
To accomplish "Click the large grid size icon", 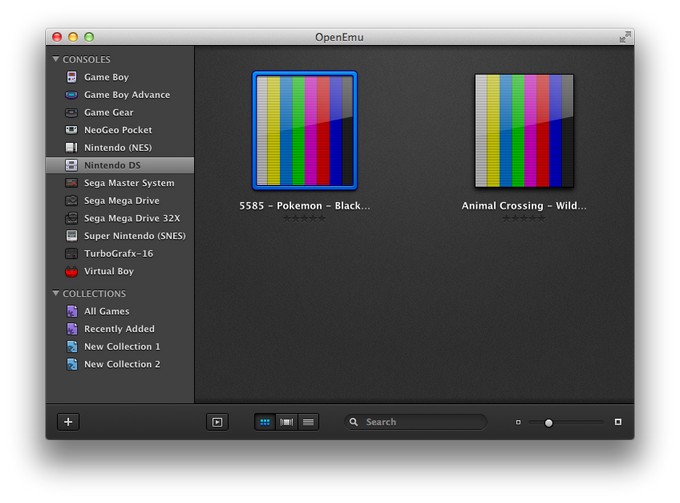I will (618, 422).
